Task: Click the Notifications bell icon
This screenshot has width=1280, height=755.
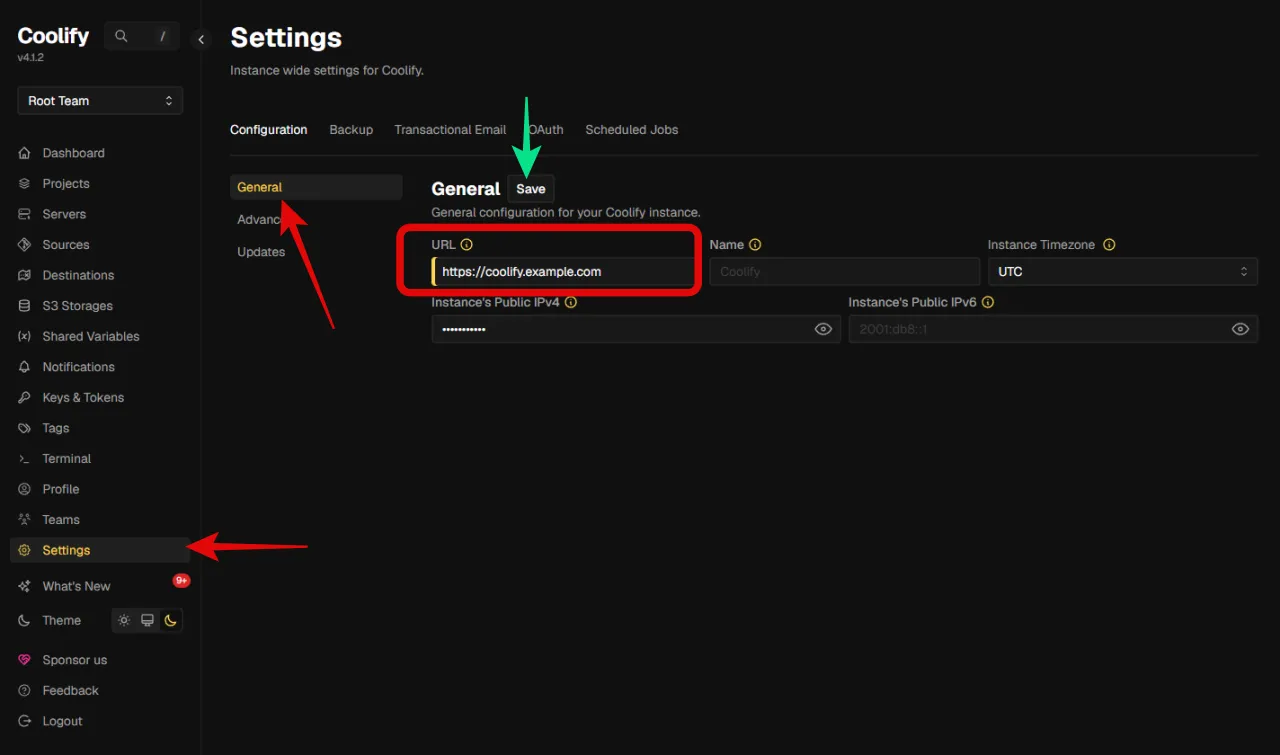Action: tap(24, 367)
